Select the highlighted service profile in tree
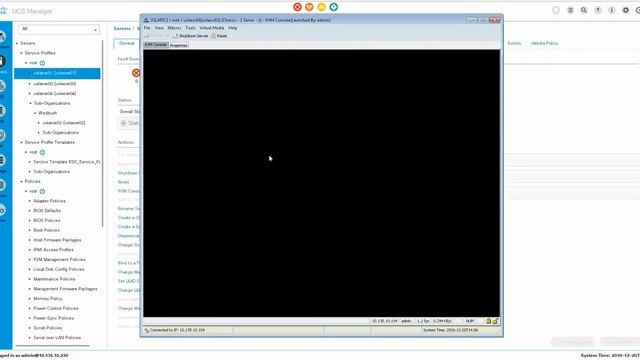The image size is (640, 360). pyautogui.click(x=57, y=73)
